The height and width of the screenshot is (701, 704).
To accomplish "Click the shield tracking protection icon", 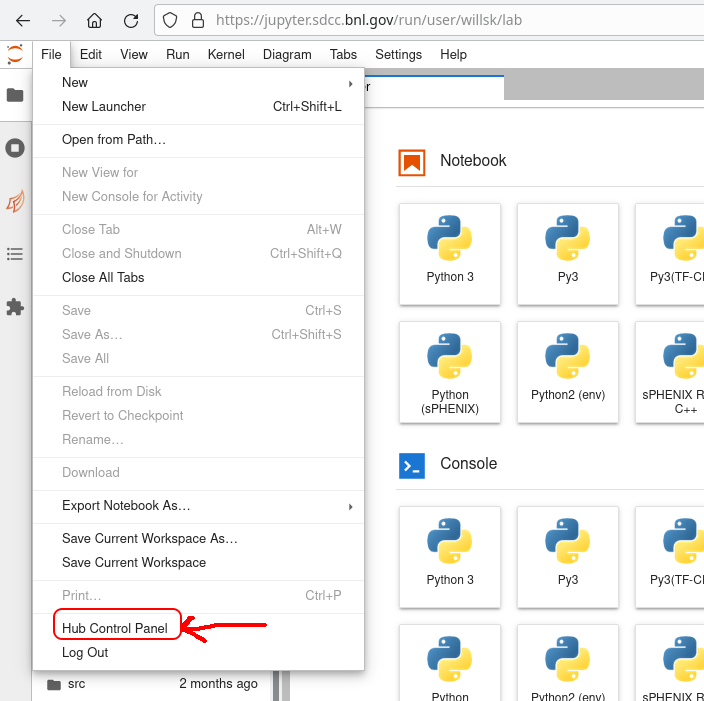I will [170, 20].
